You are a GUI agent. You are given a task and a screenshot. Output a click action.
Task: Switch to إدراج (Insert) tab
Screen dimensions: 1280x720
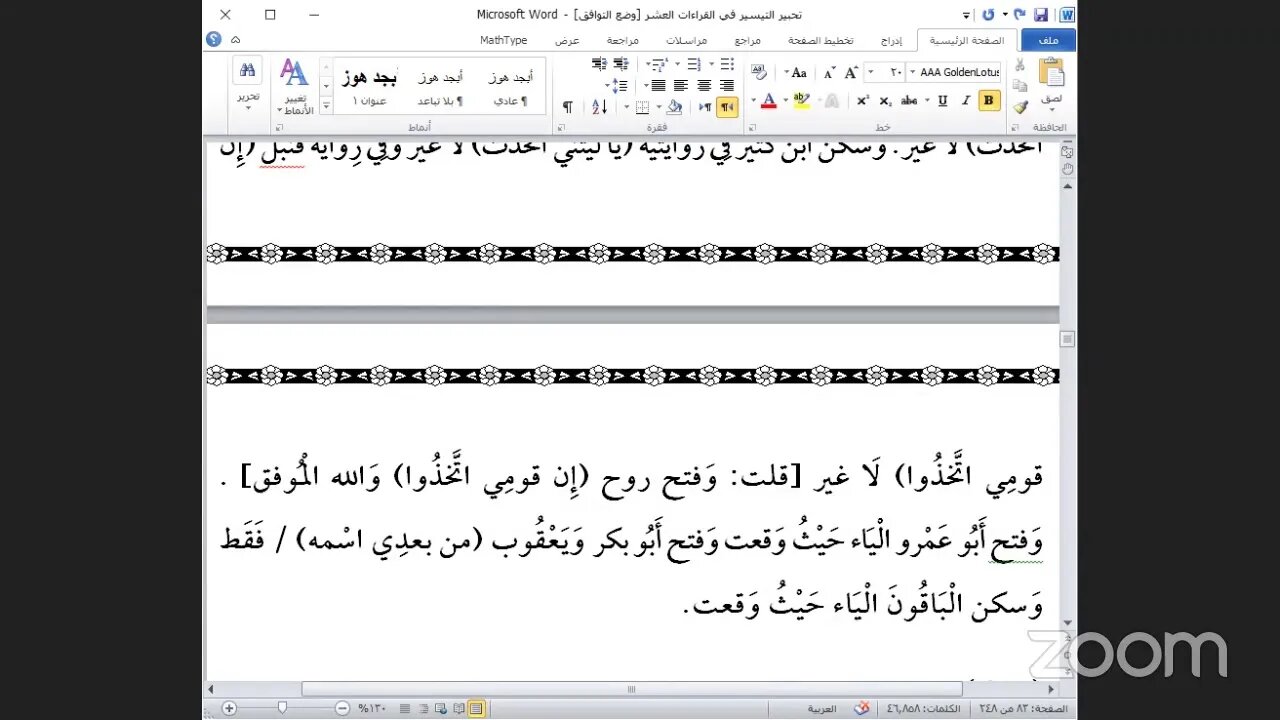pyautogui.click(x=891, y=40)
